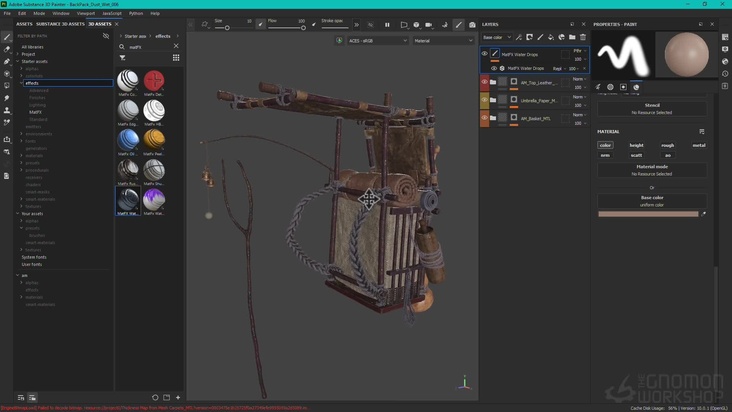Viewport: 732px width, 412px height.
Task: Open the camera settings icon in viewport toolbar
Action: pyautogui.click(x=429, y=25)
